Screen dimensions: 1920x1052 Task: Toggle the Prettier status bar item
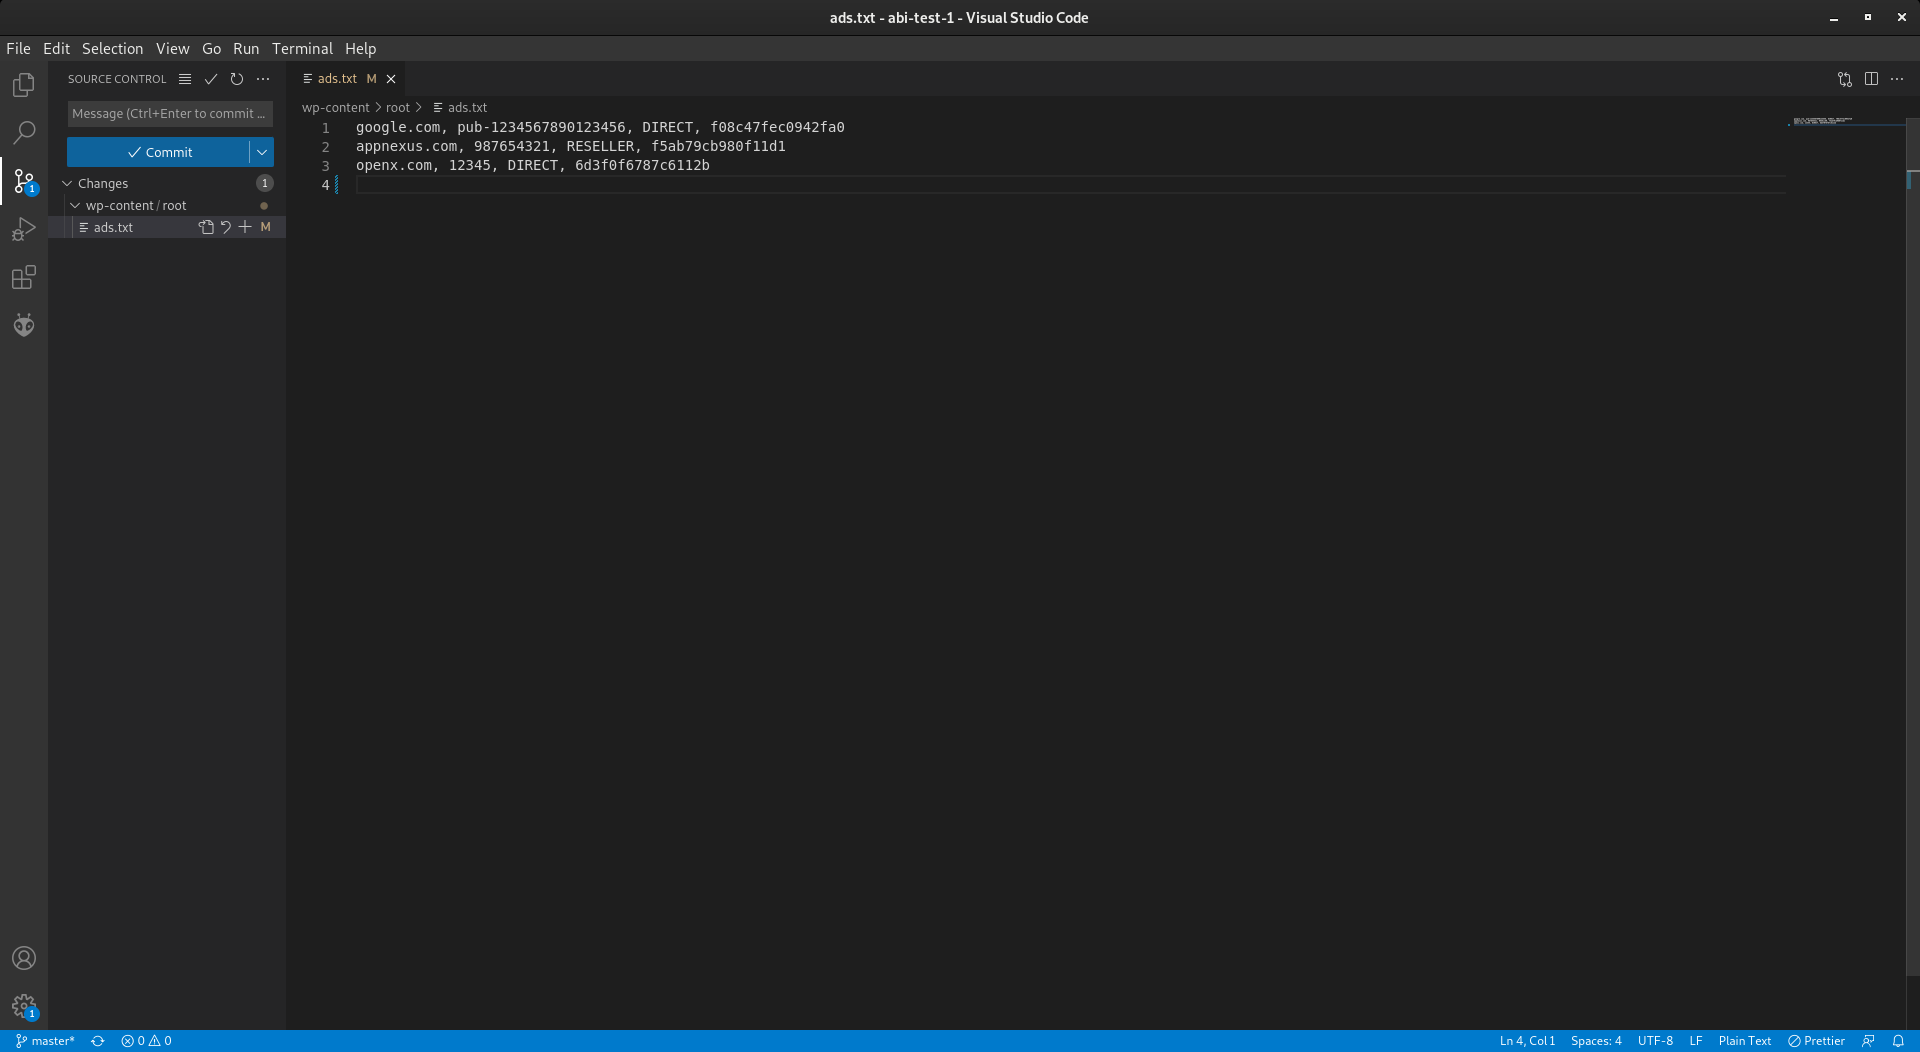(x=1816, y=1041)
